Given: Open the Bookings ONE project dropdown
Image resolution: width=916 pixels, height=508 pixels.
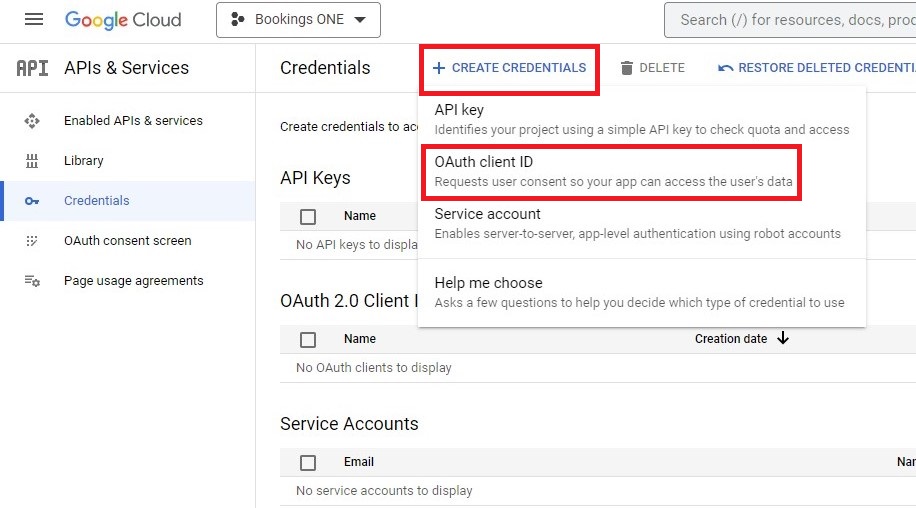Looking at the screenshot, I should (x=298, y=20).
